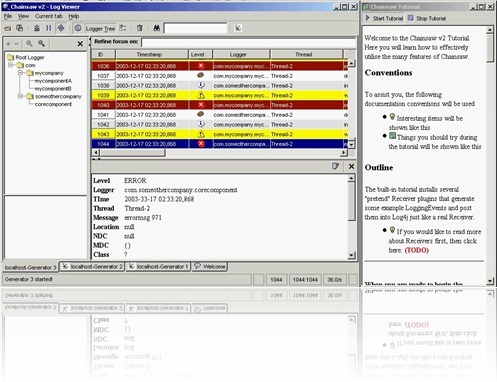This screenshot has height=382, width=497.
Task: Click the (TODO) link in the tutorial
Action: pyautogui.click(x=417, y=250)
